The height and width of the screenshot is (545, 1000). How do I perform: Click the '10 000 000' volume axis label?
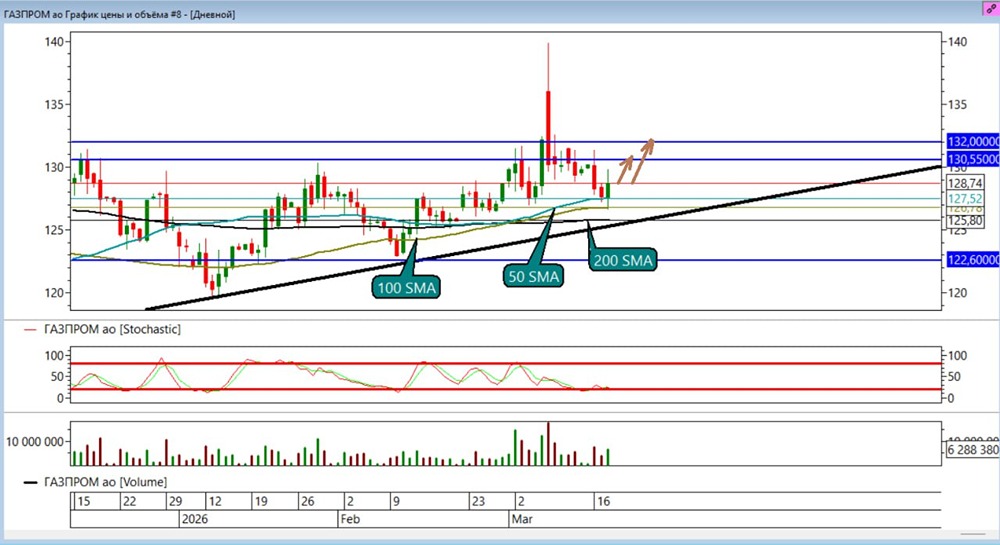35,442
